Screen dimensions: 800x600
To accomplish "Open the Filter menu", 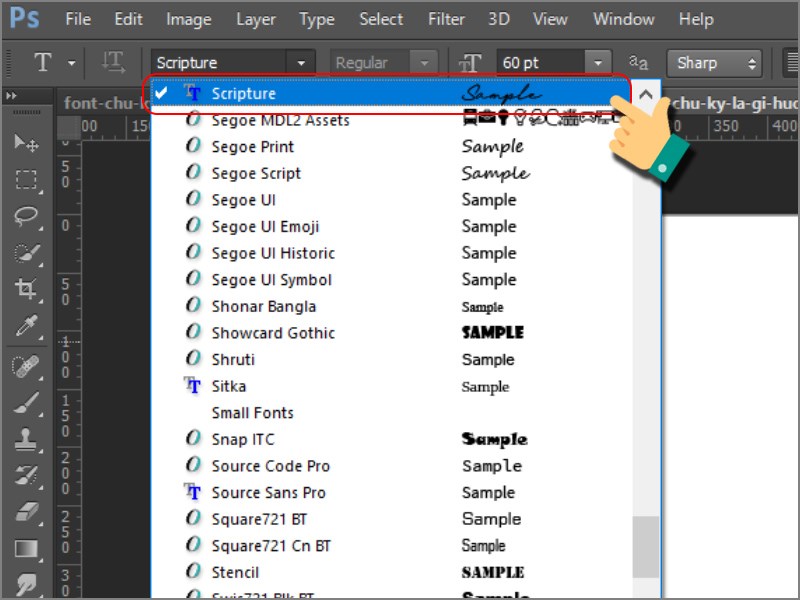I will coord(446,19).
